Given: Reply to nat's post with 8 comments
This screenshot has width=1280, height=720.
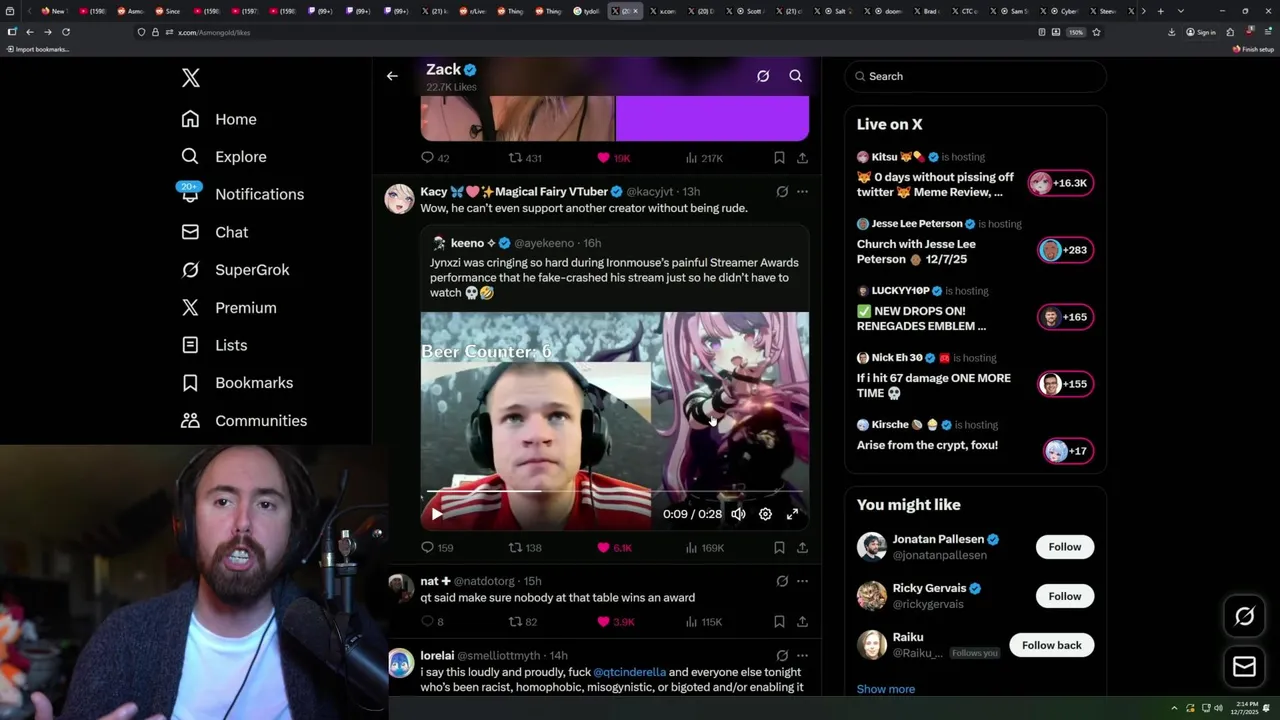Looking at the screenshot, I should [432, 622].
